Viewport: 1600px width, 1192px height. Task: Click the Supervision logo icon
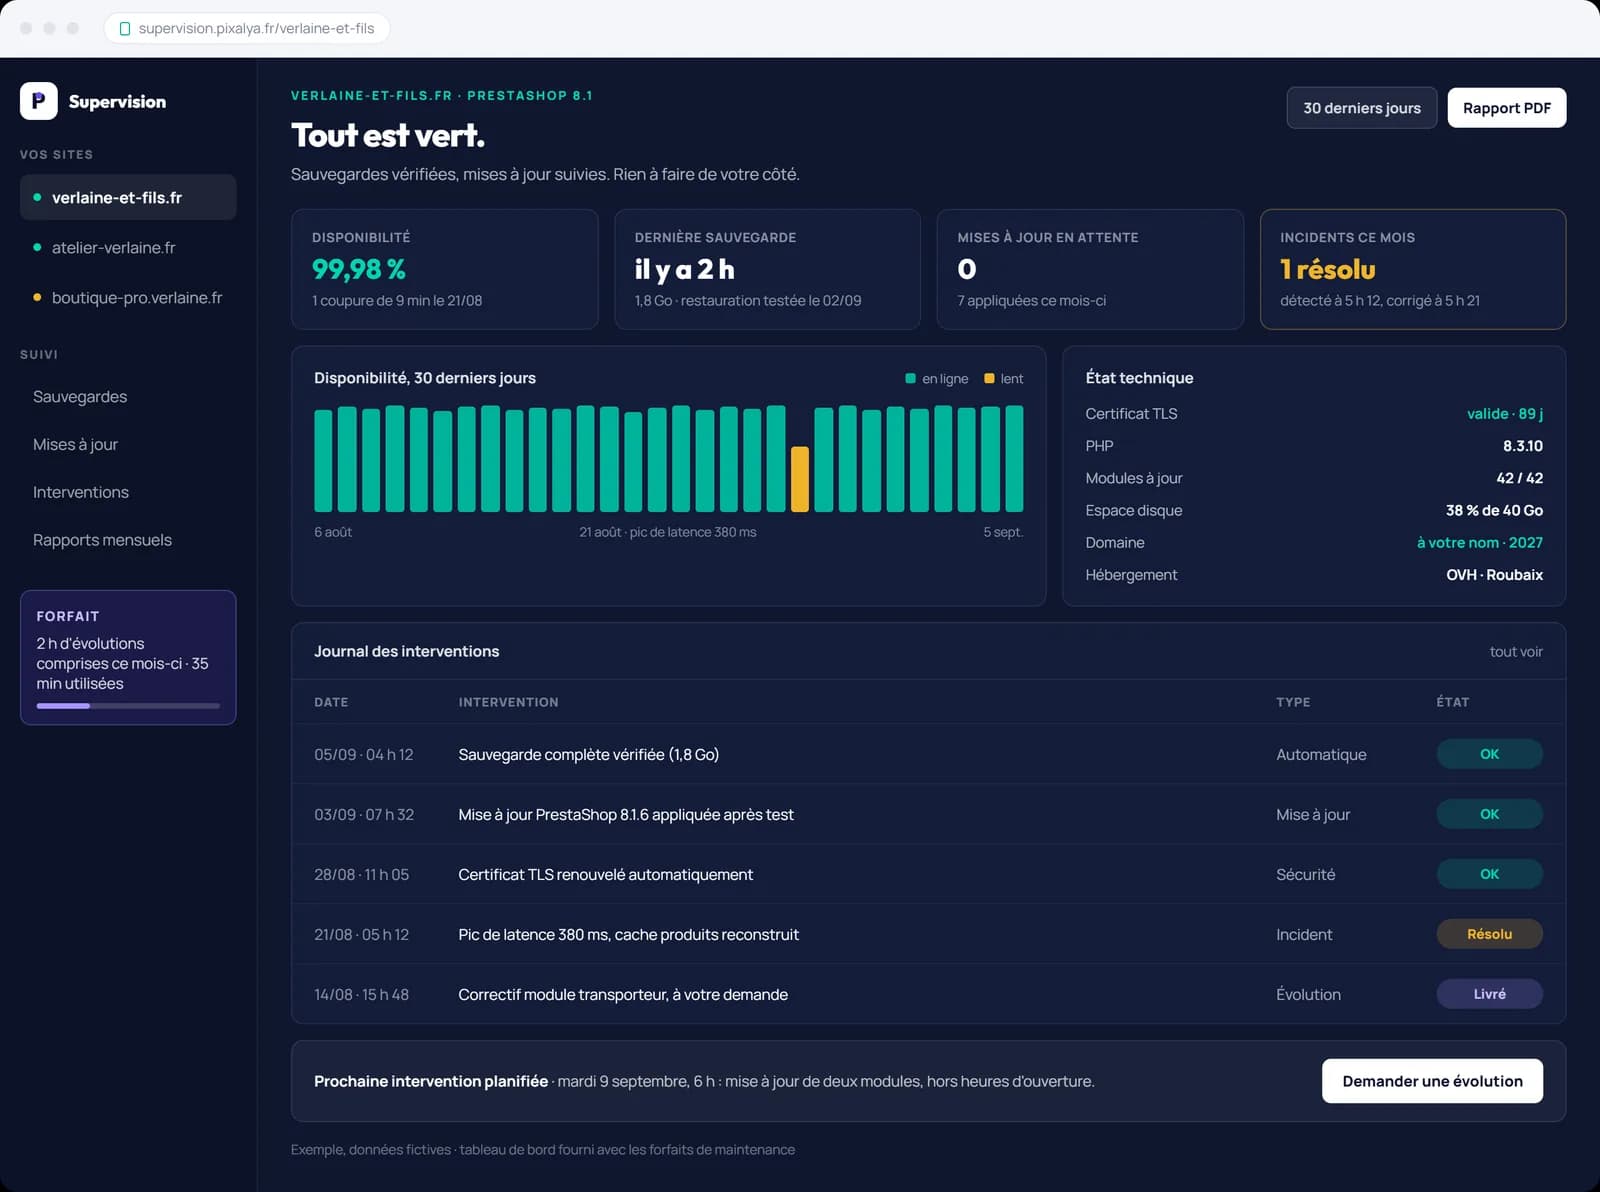(38, 101)
